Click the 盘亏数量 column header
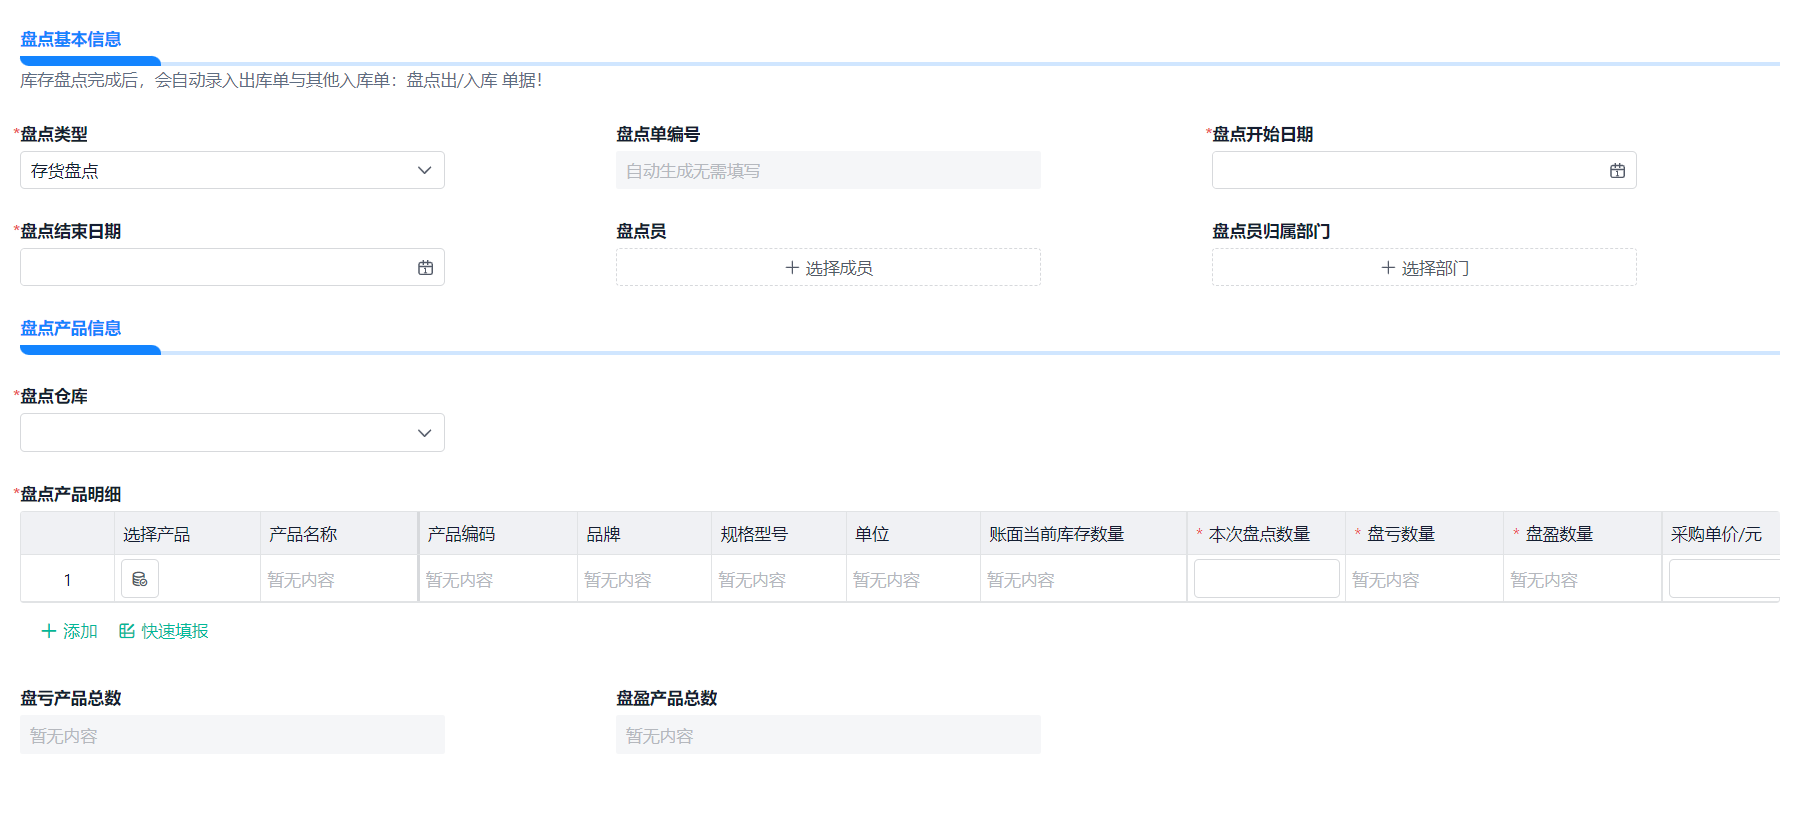Viewport: 1797px width, 814px height. (1424, 534)
